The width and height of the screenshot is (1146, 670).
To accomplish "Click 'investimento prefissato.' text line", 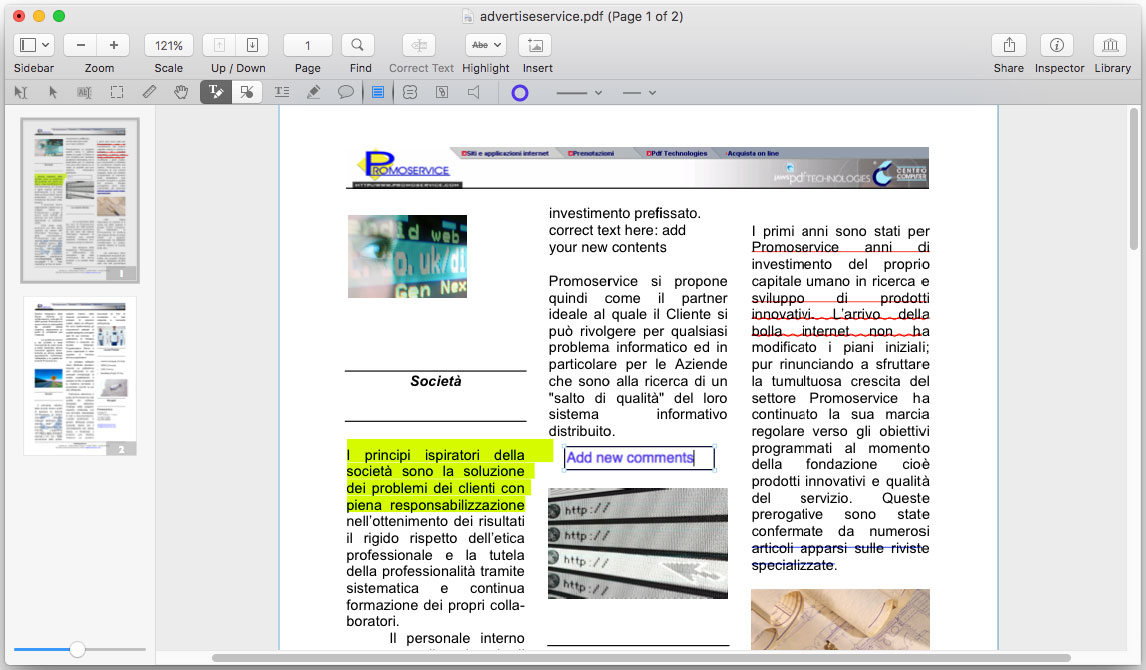I will coord(625,213).
